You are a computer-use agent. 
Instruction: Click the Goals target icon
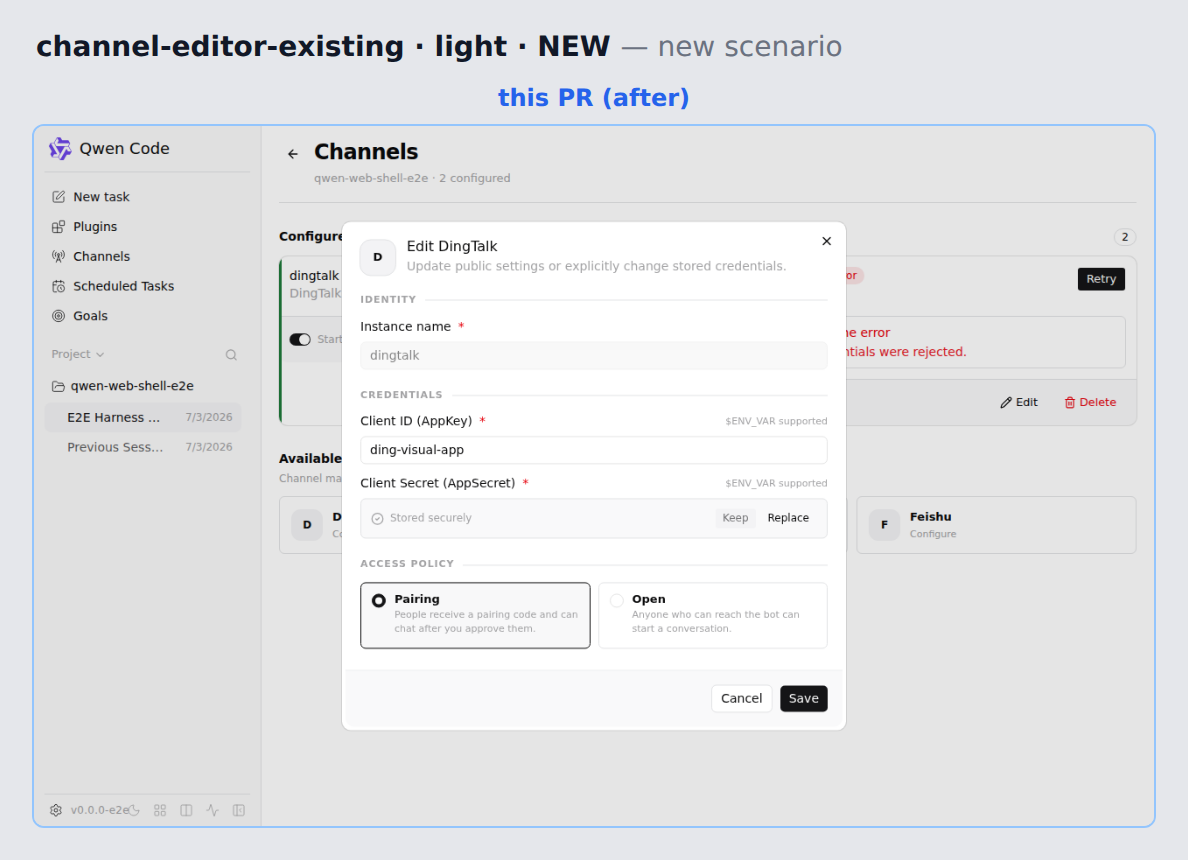pos(58,316)
